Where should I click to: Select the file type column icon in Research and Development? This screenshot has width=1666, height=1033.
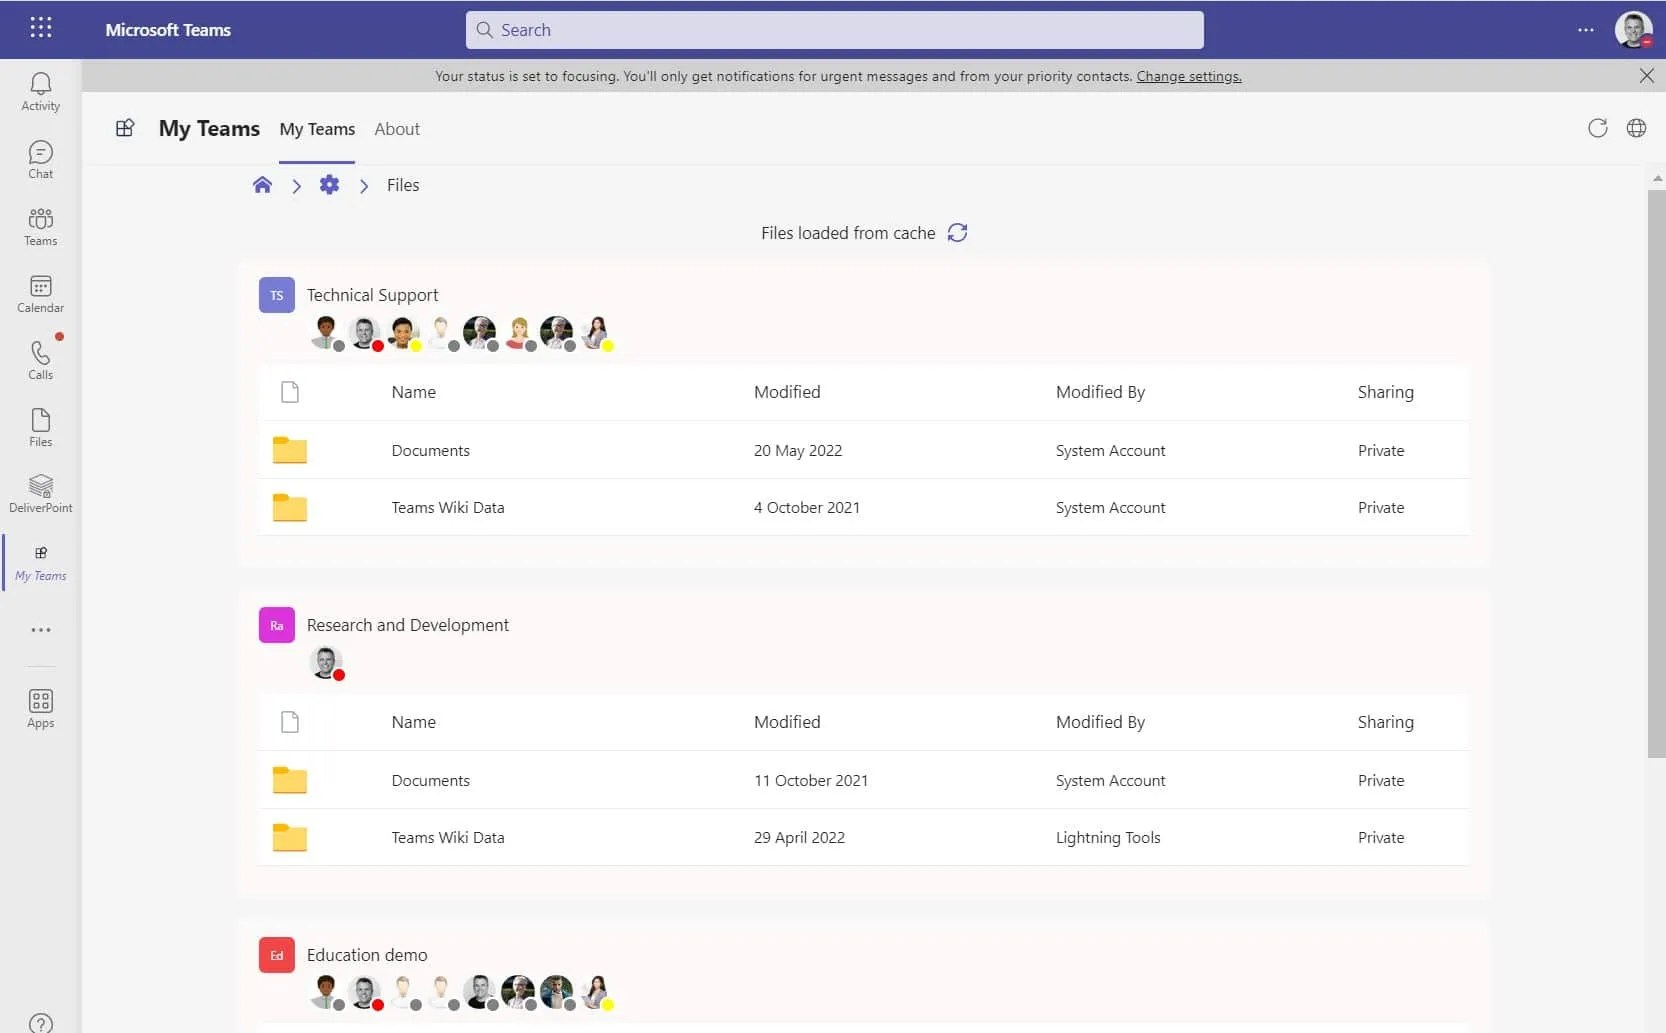click(290, 722)
